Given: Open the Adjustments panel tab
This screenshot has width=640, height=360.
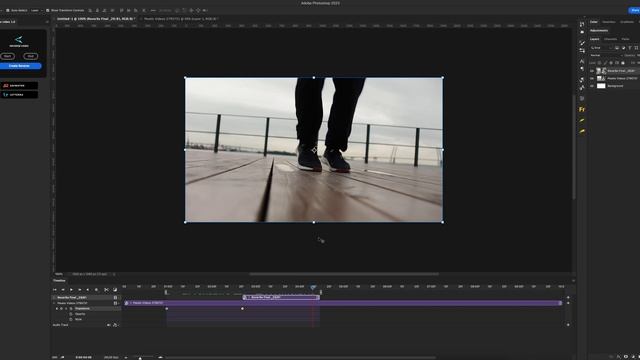Looking at the screenshot, I should (599, 31).
